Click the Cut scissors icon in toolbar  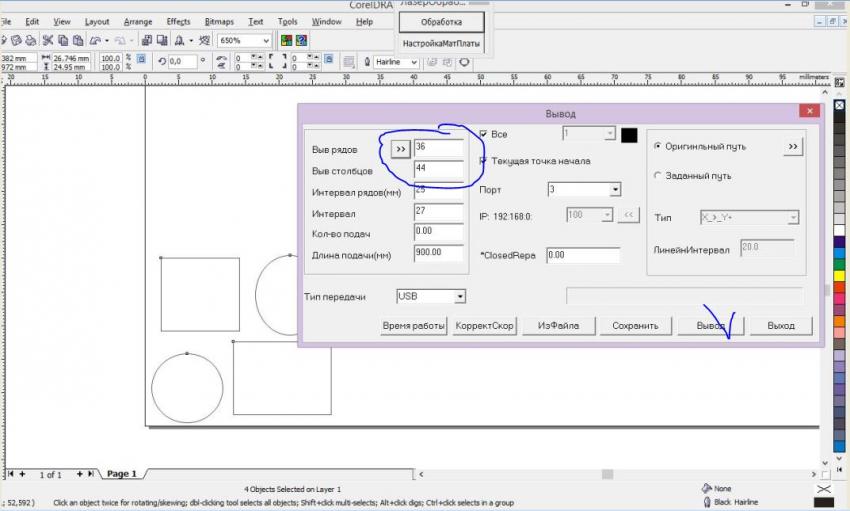coord(47,41)
